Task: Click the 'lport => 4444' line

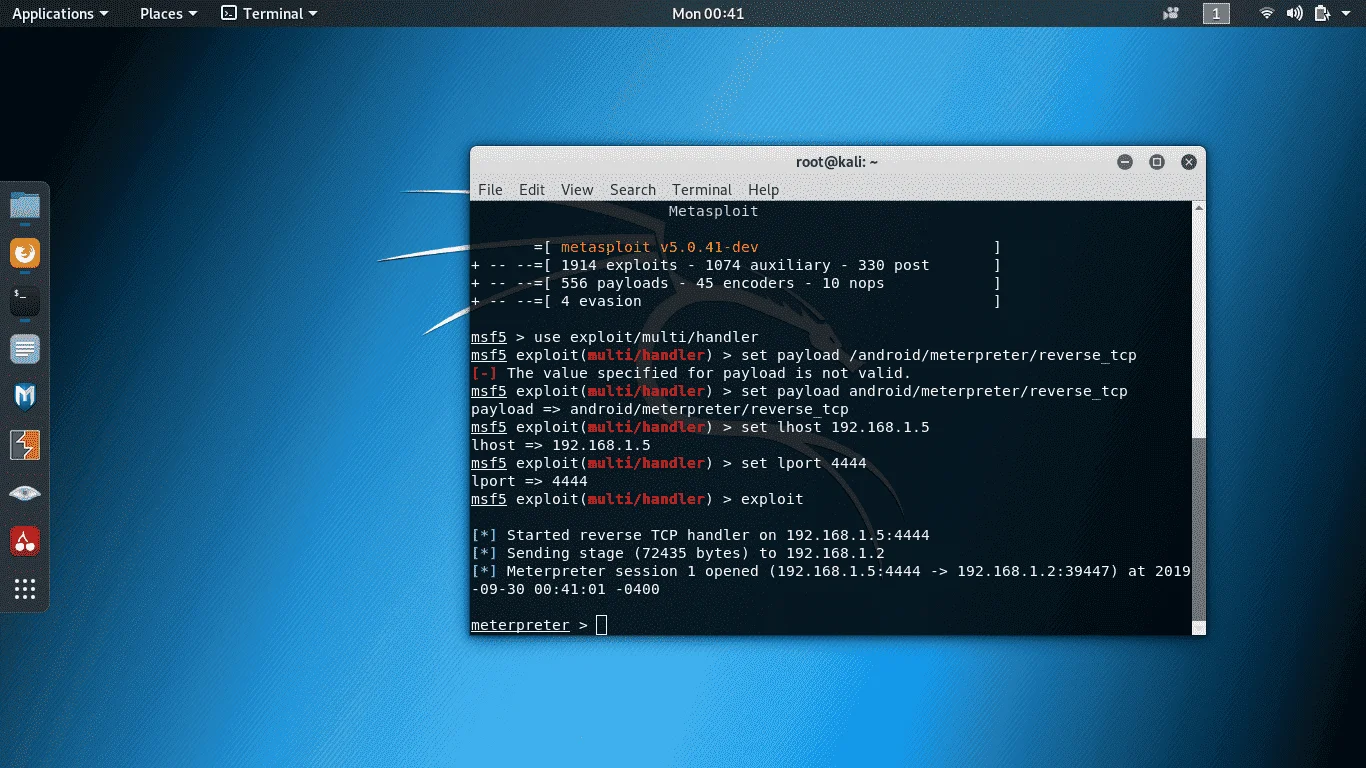Action: point(529,481)
